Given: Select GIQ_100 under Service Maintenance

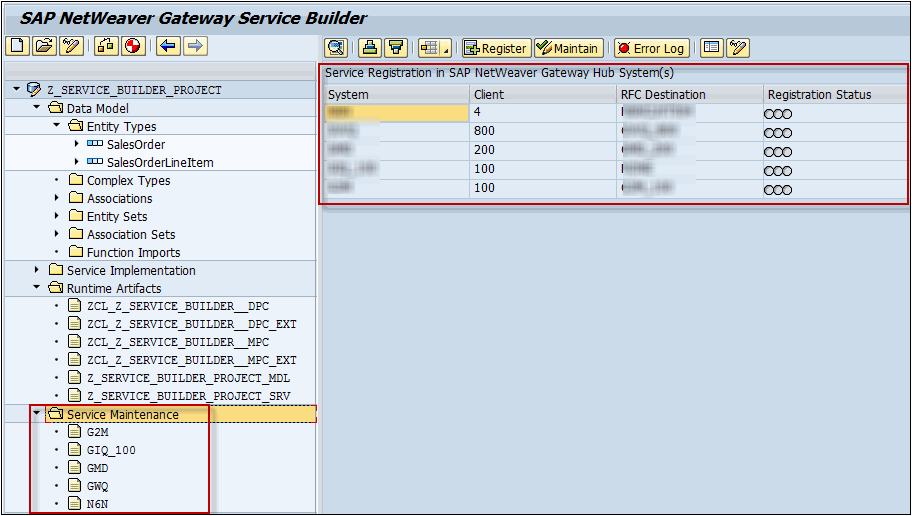Looking at the screenshot, I should tap(110, 450).
